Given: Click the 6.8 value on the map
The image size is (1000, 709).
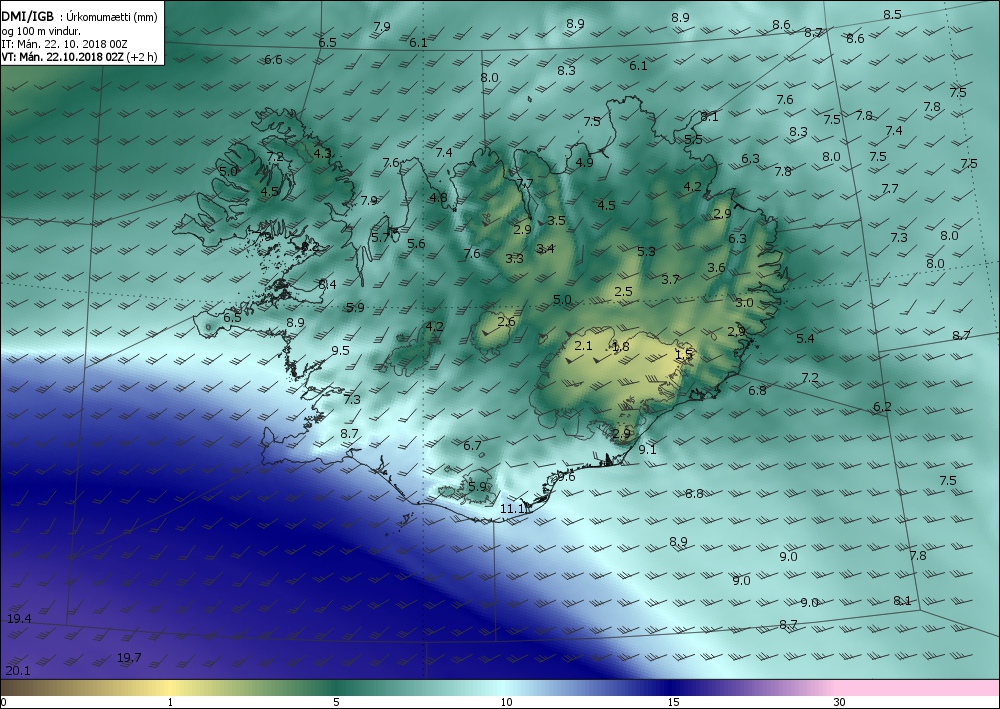Looking at the screenshot, I should (757, 390).
